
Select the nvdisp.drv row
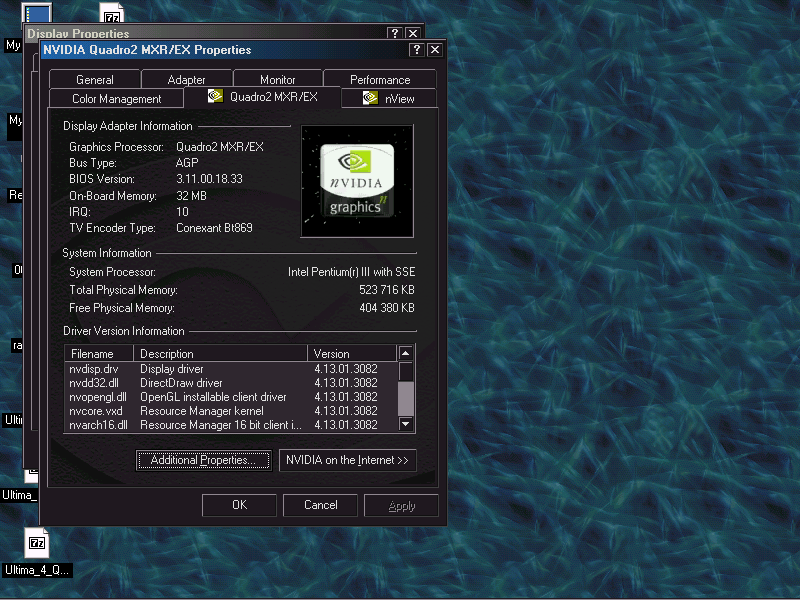point(231,369)
